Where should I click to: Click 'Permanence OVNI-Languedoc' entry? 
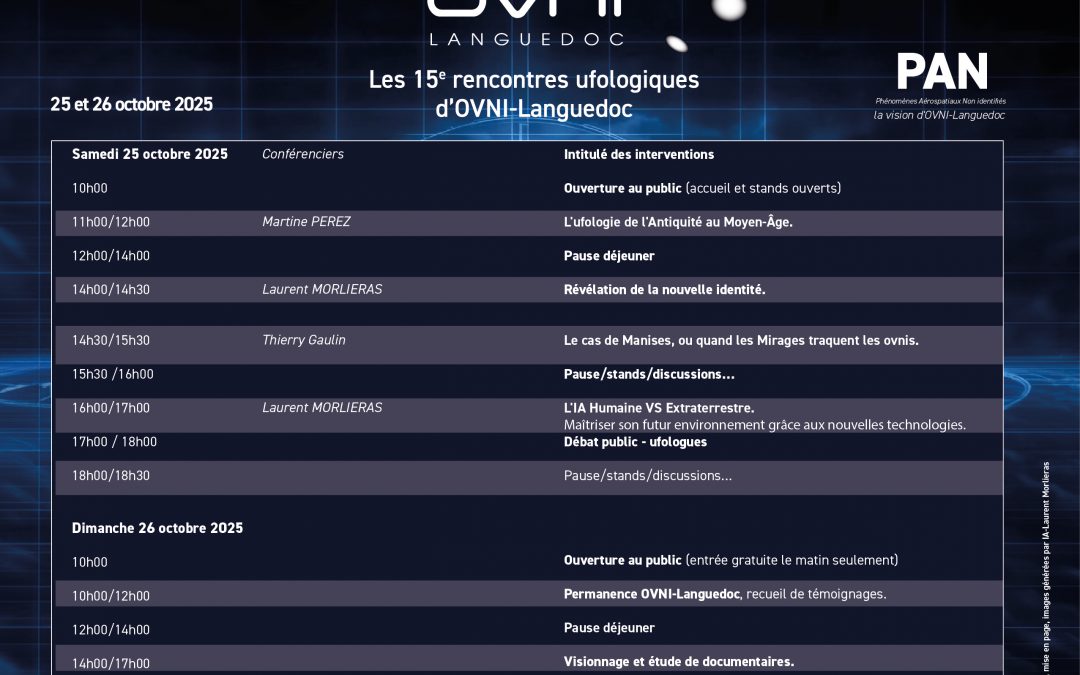click(652, 594)
